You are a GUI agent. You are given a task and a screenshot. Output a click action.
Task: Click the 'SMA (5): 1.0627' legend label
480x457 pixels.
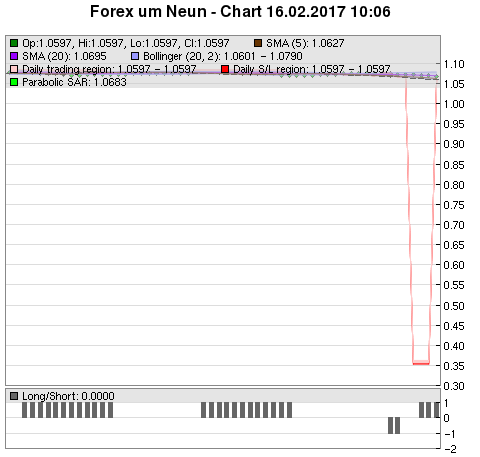click(305, 43)
